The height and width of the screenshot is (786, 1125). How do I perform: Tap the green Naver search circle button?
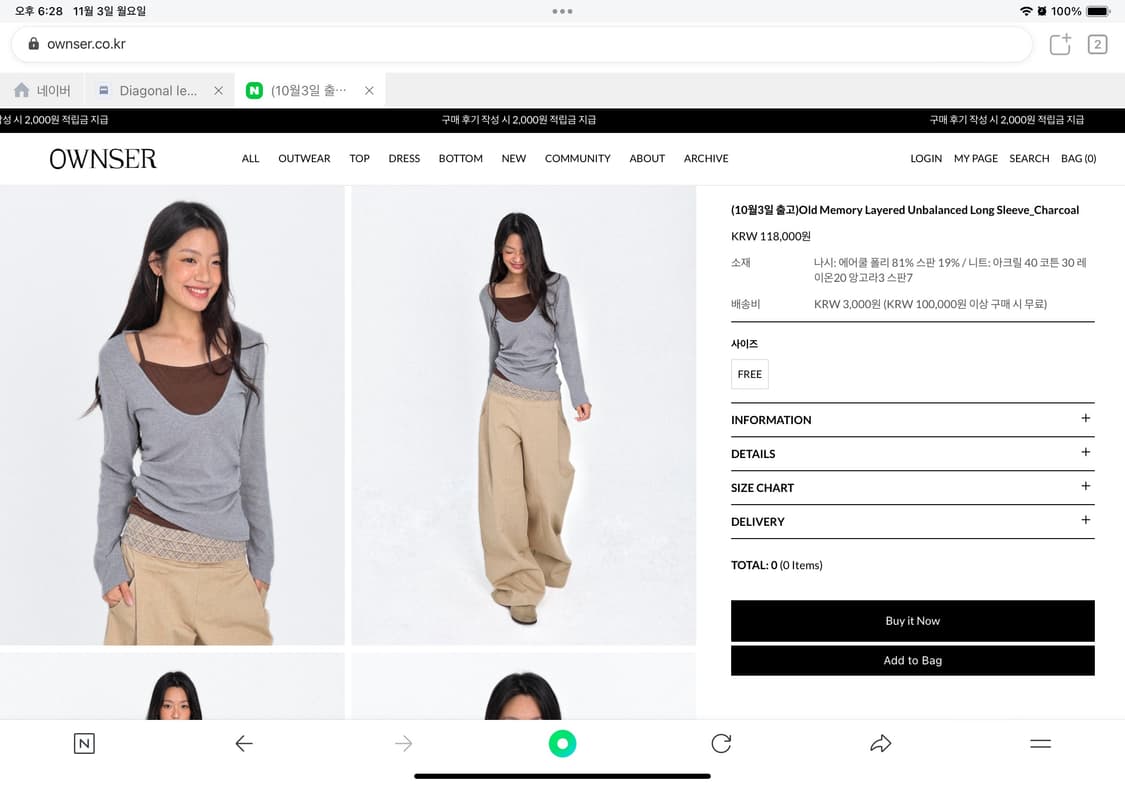pyautogui.click(x=562, y=743)
